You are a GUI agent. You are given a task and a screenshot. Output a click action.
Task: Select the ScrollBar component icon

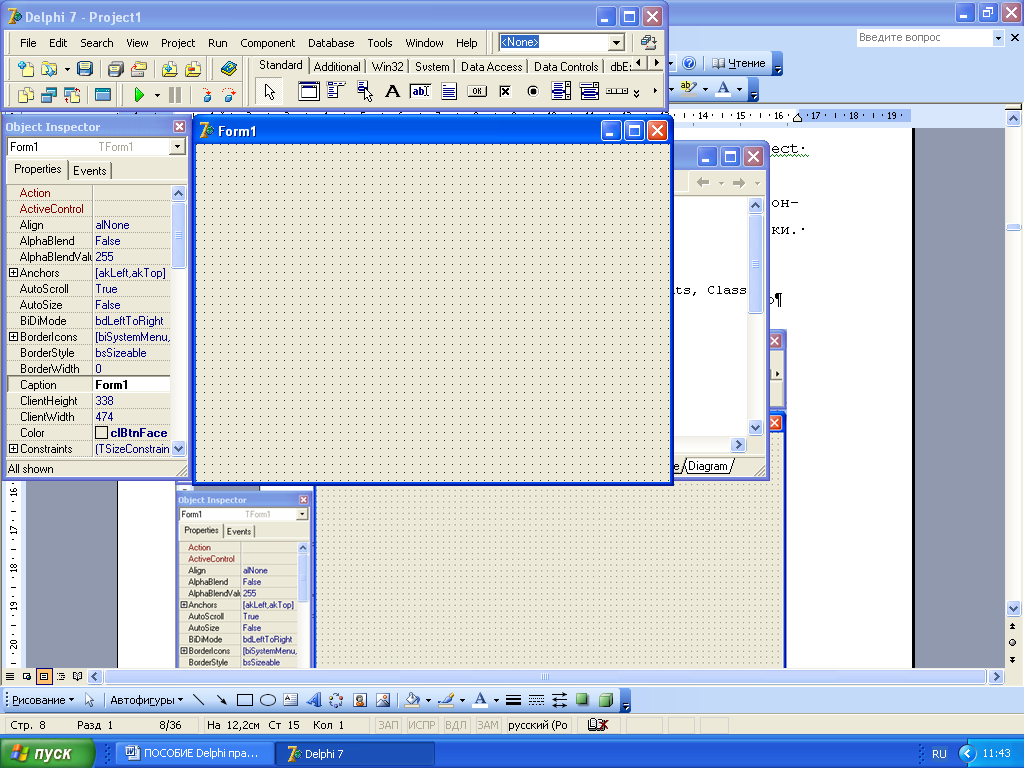[x=616, y=91]
